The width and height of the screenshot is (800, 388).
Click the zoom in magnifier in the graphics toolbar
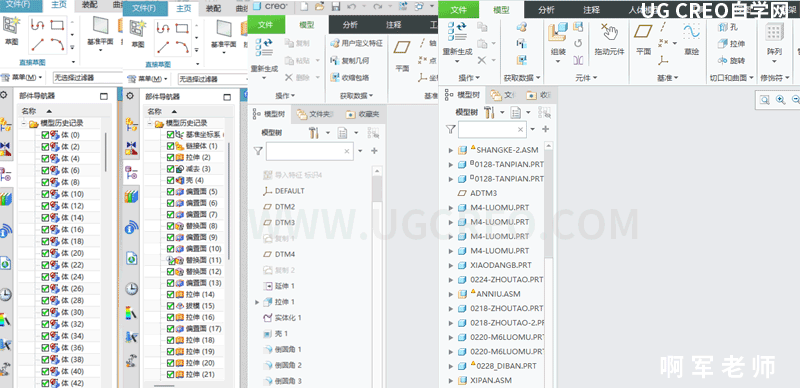coord(780,100)
